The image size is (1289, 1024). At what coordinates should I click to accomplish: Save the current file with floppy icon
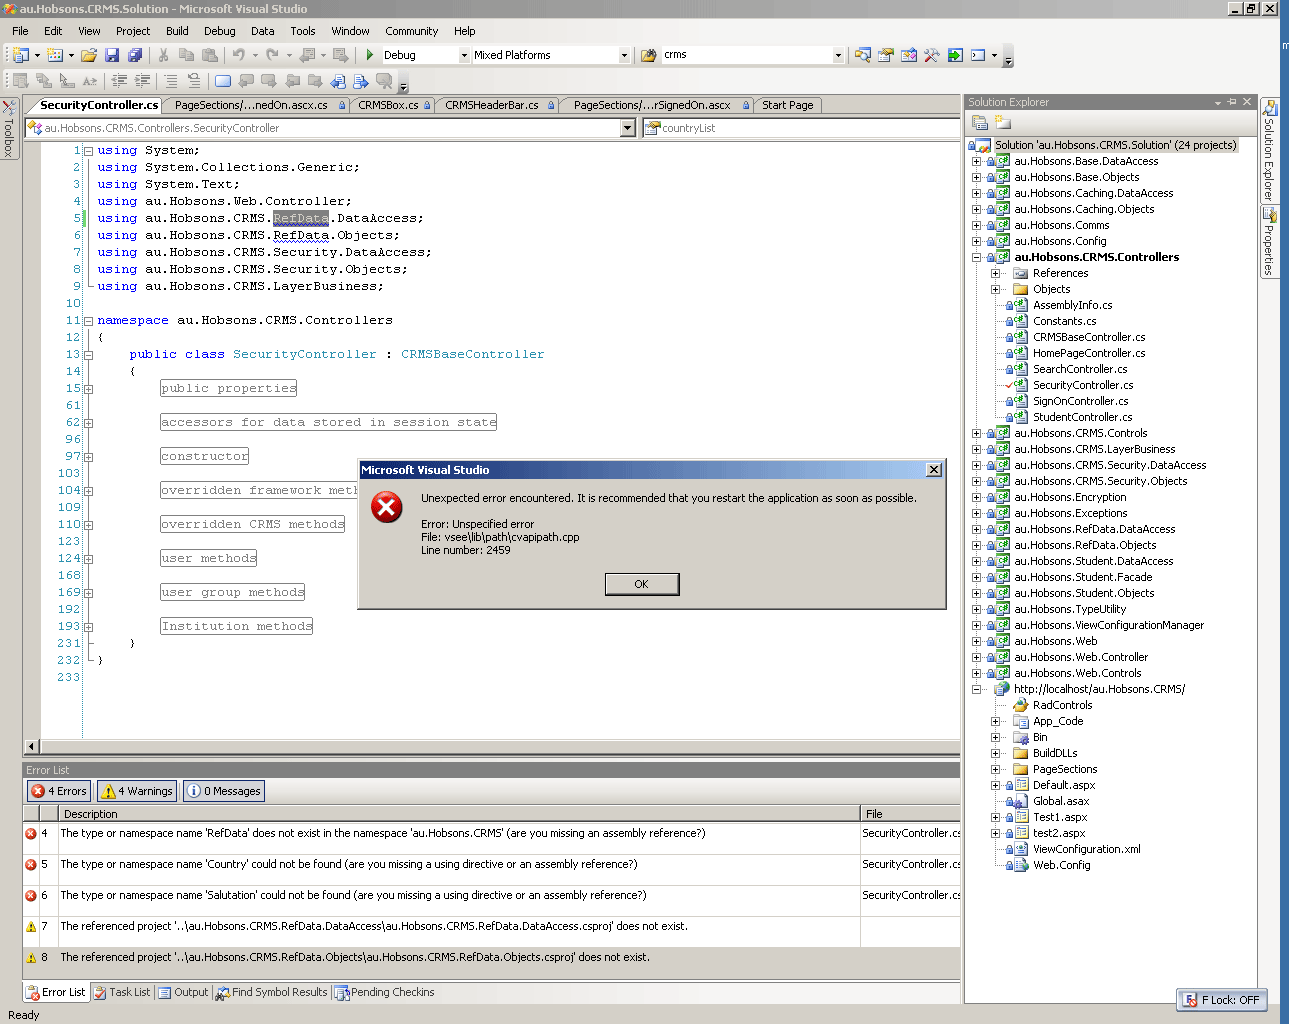pyautogui.click(x=112, y=55)
